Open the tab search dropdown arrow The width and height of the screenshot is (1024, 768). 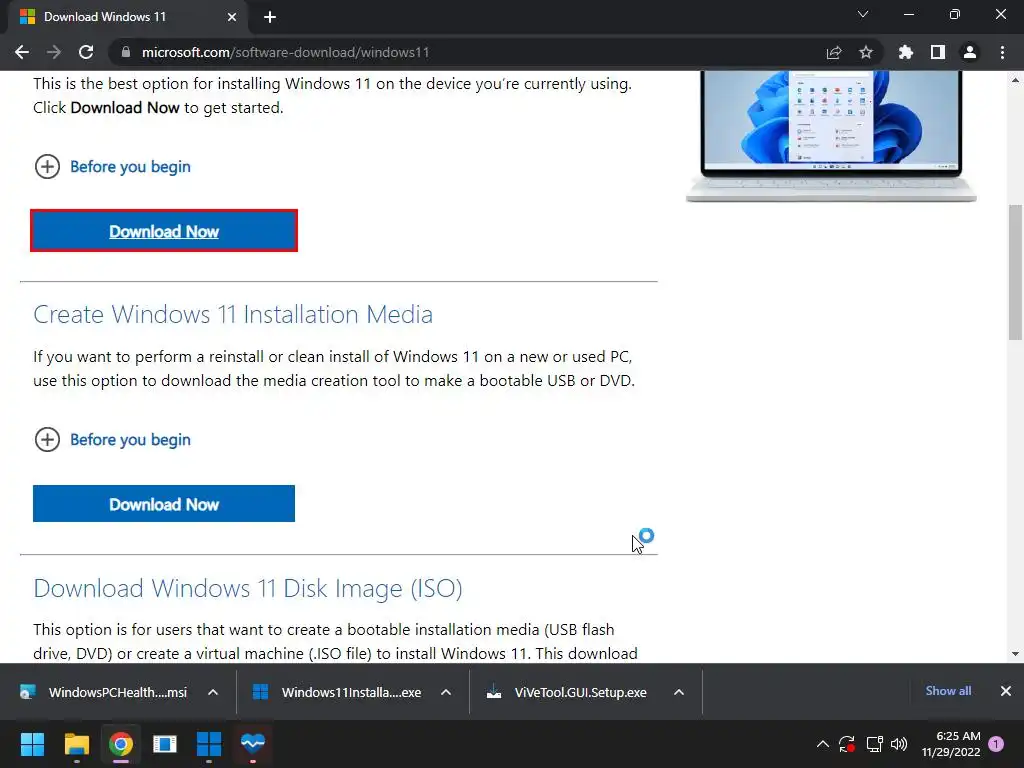[863, 14]
